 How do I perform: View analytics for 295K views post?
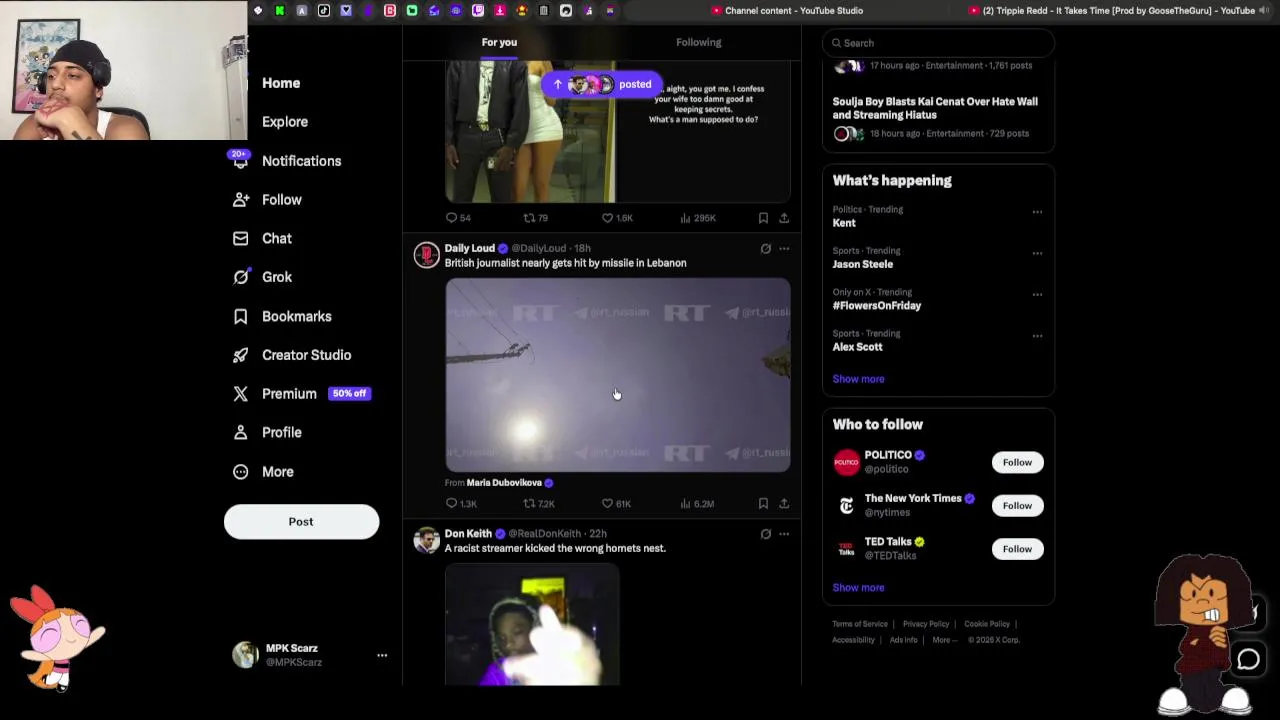point(697,218)
